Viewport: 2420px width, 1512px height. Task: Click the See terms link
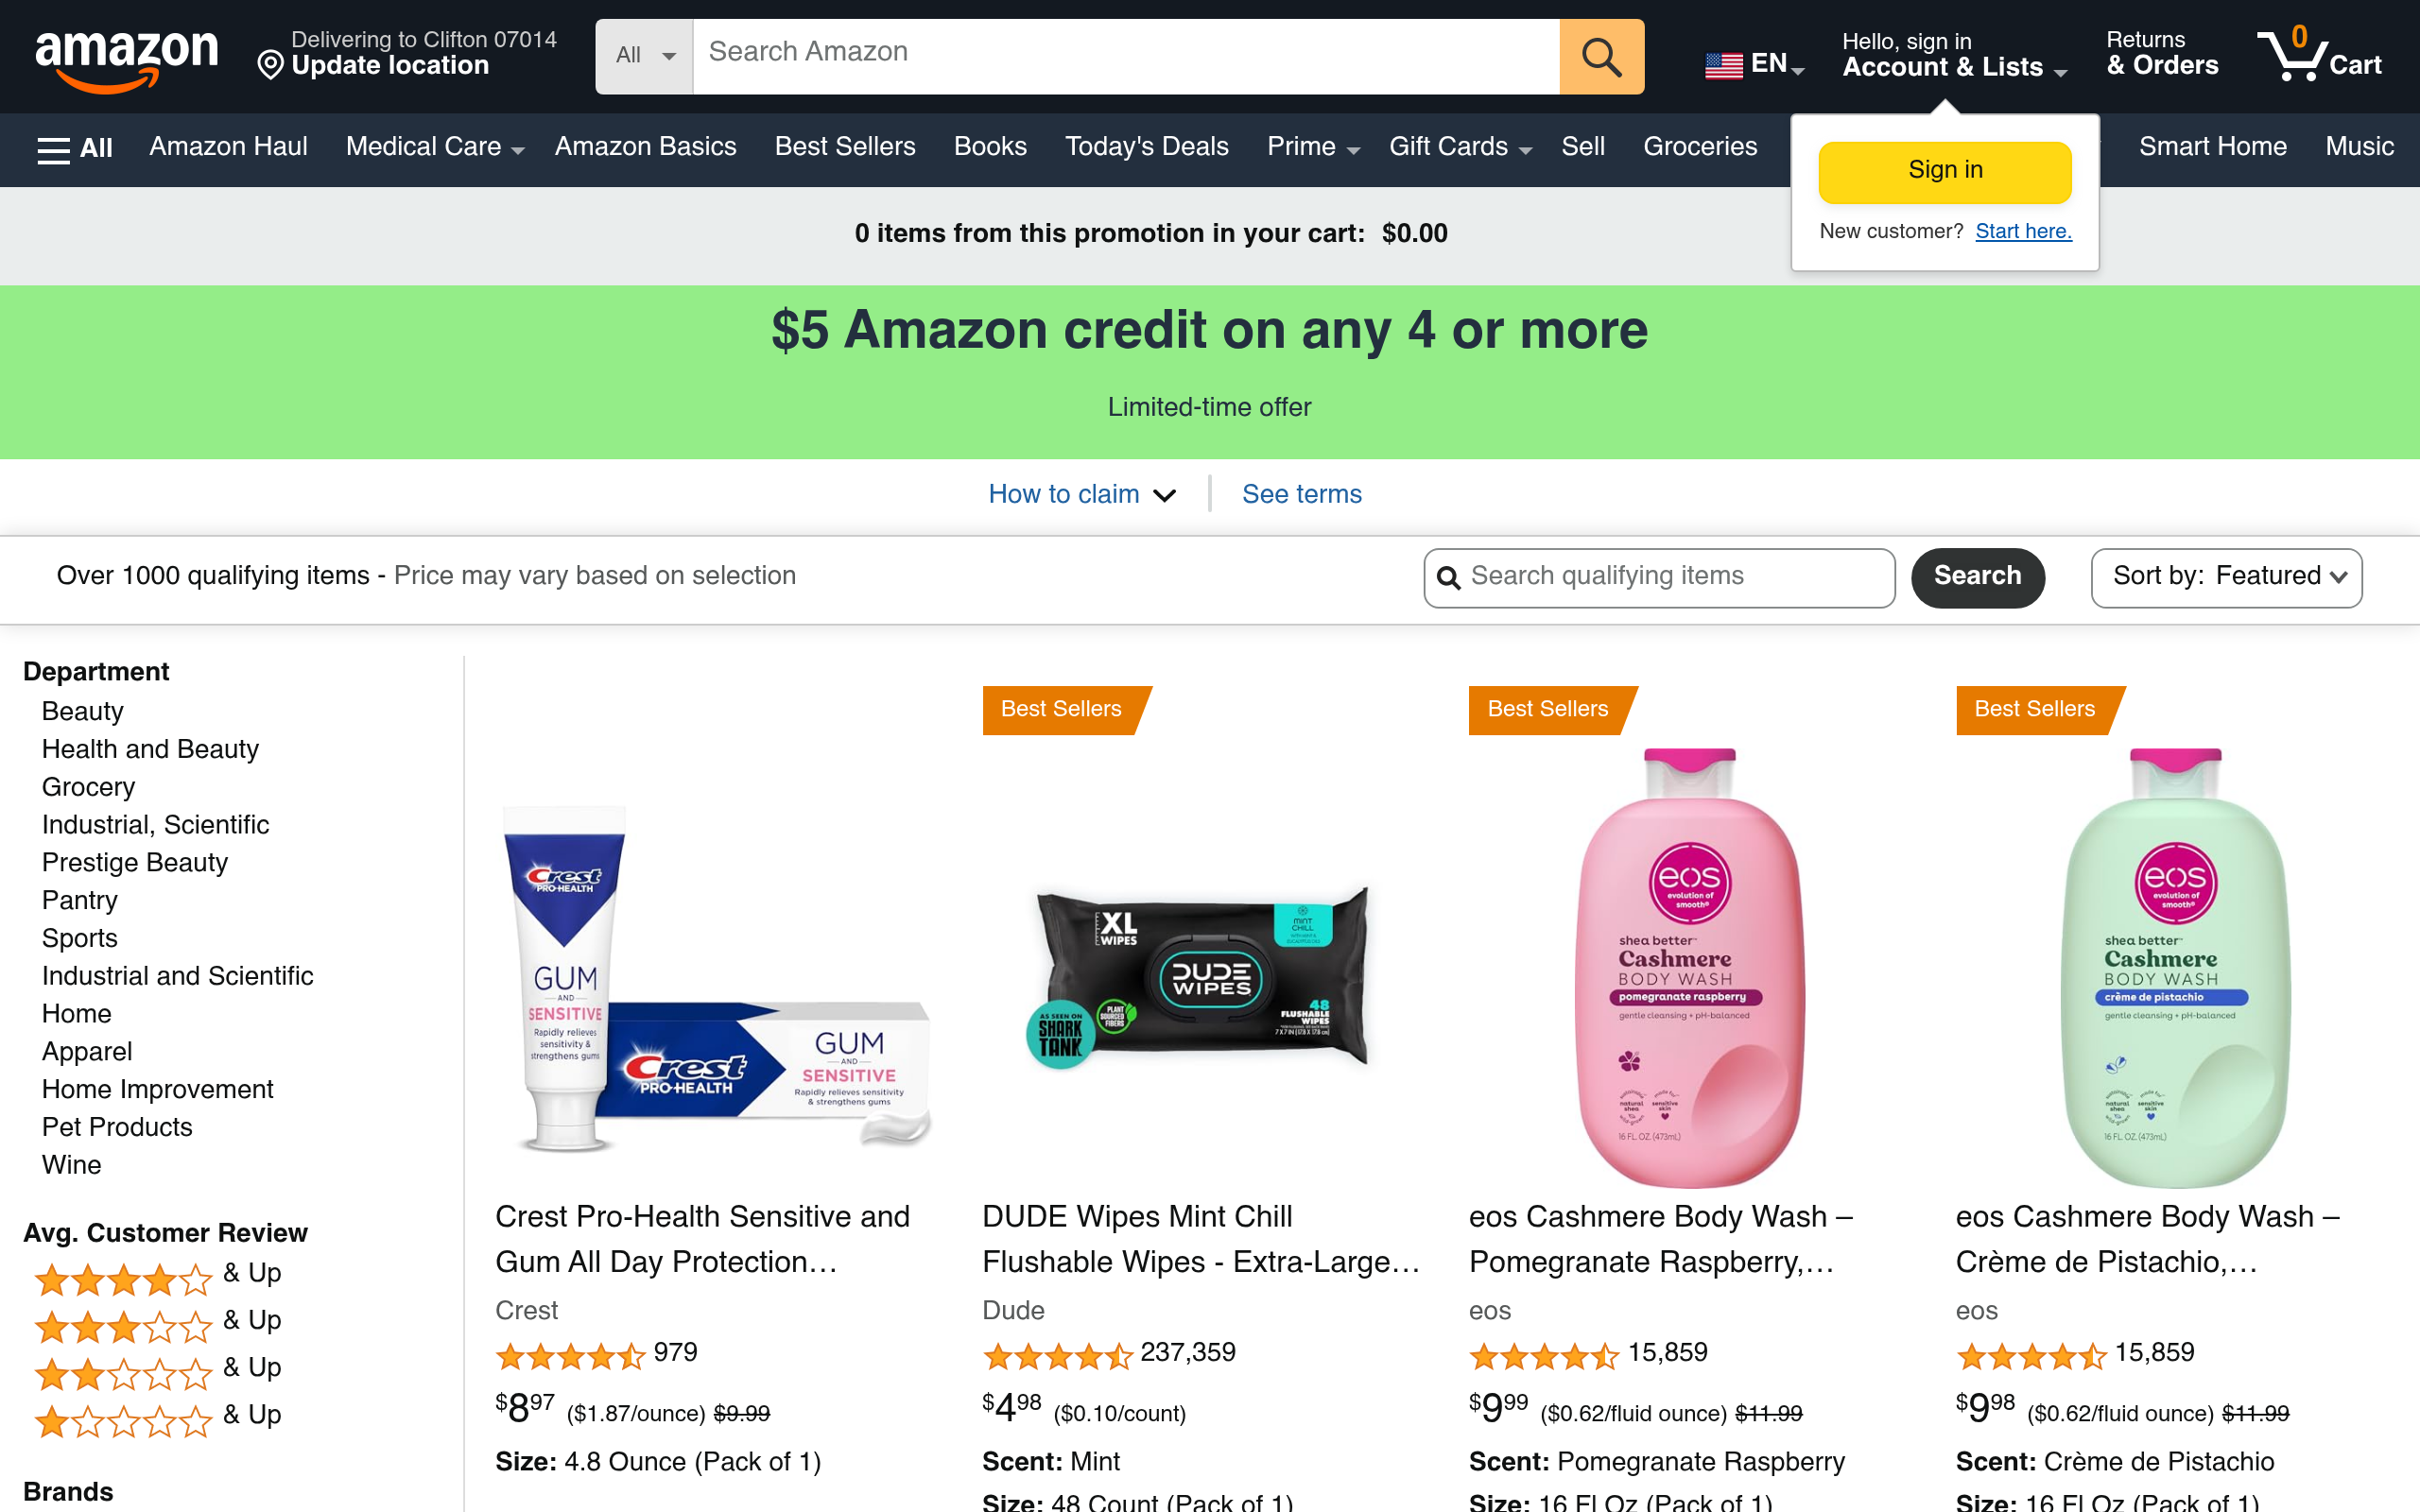[x=1301, y=494]
